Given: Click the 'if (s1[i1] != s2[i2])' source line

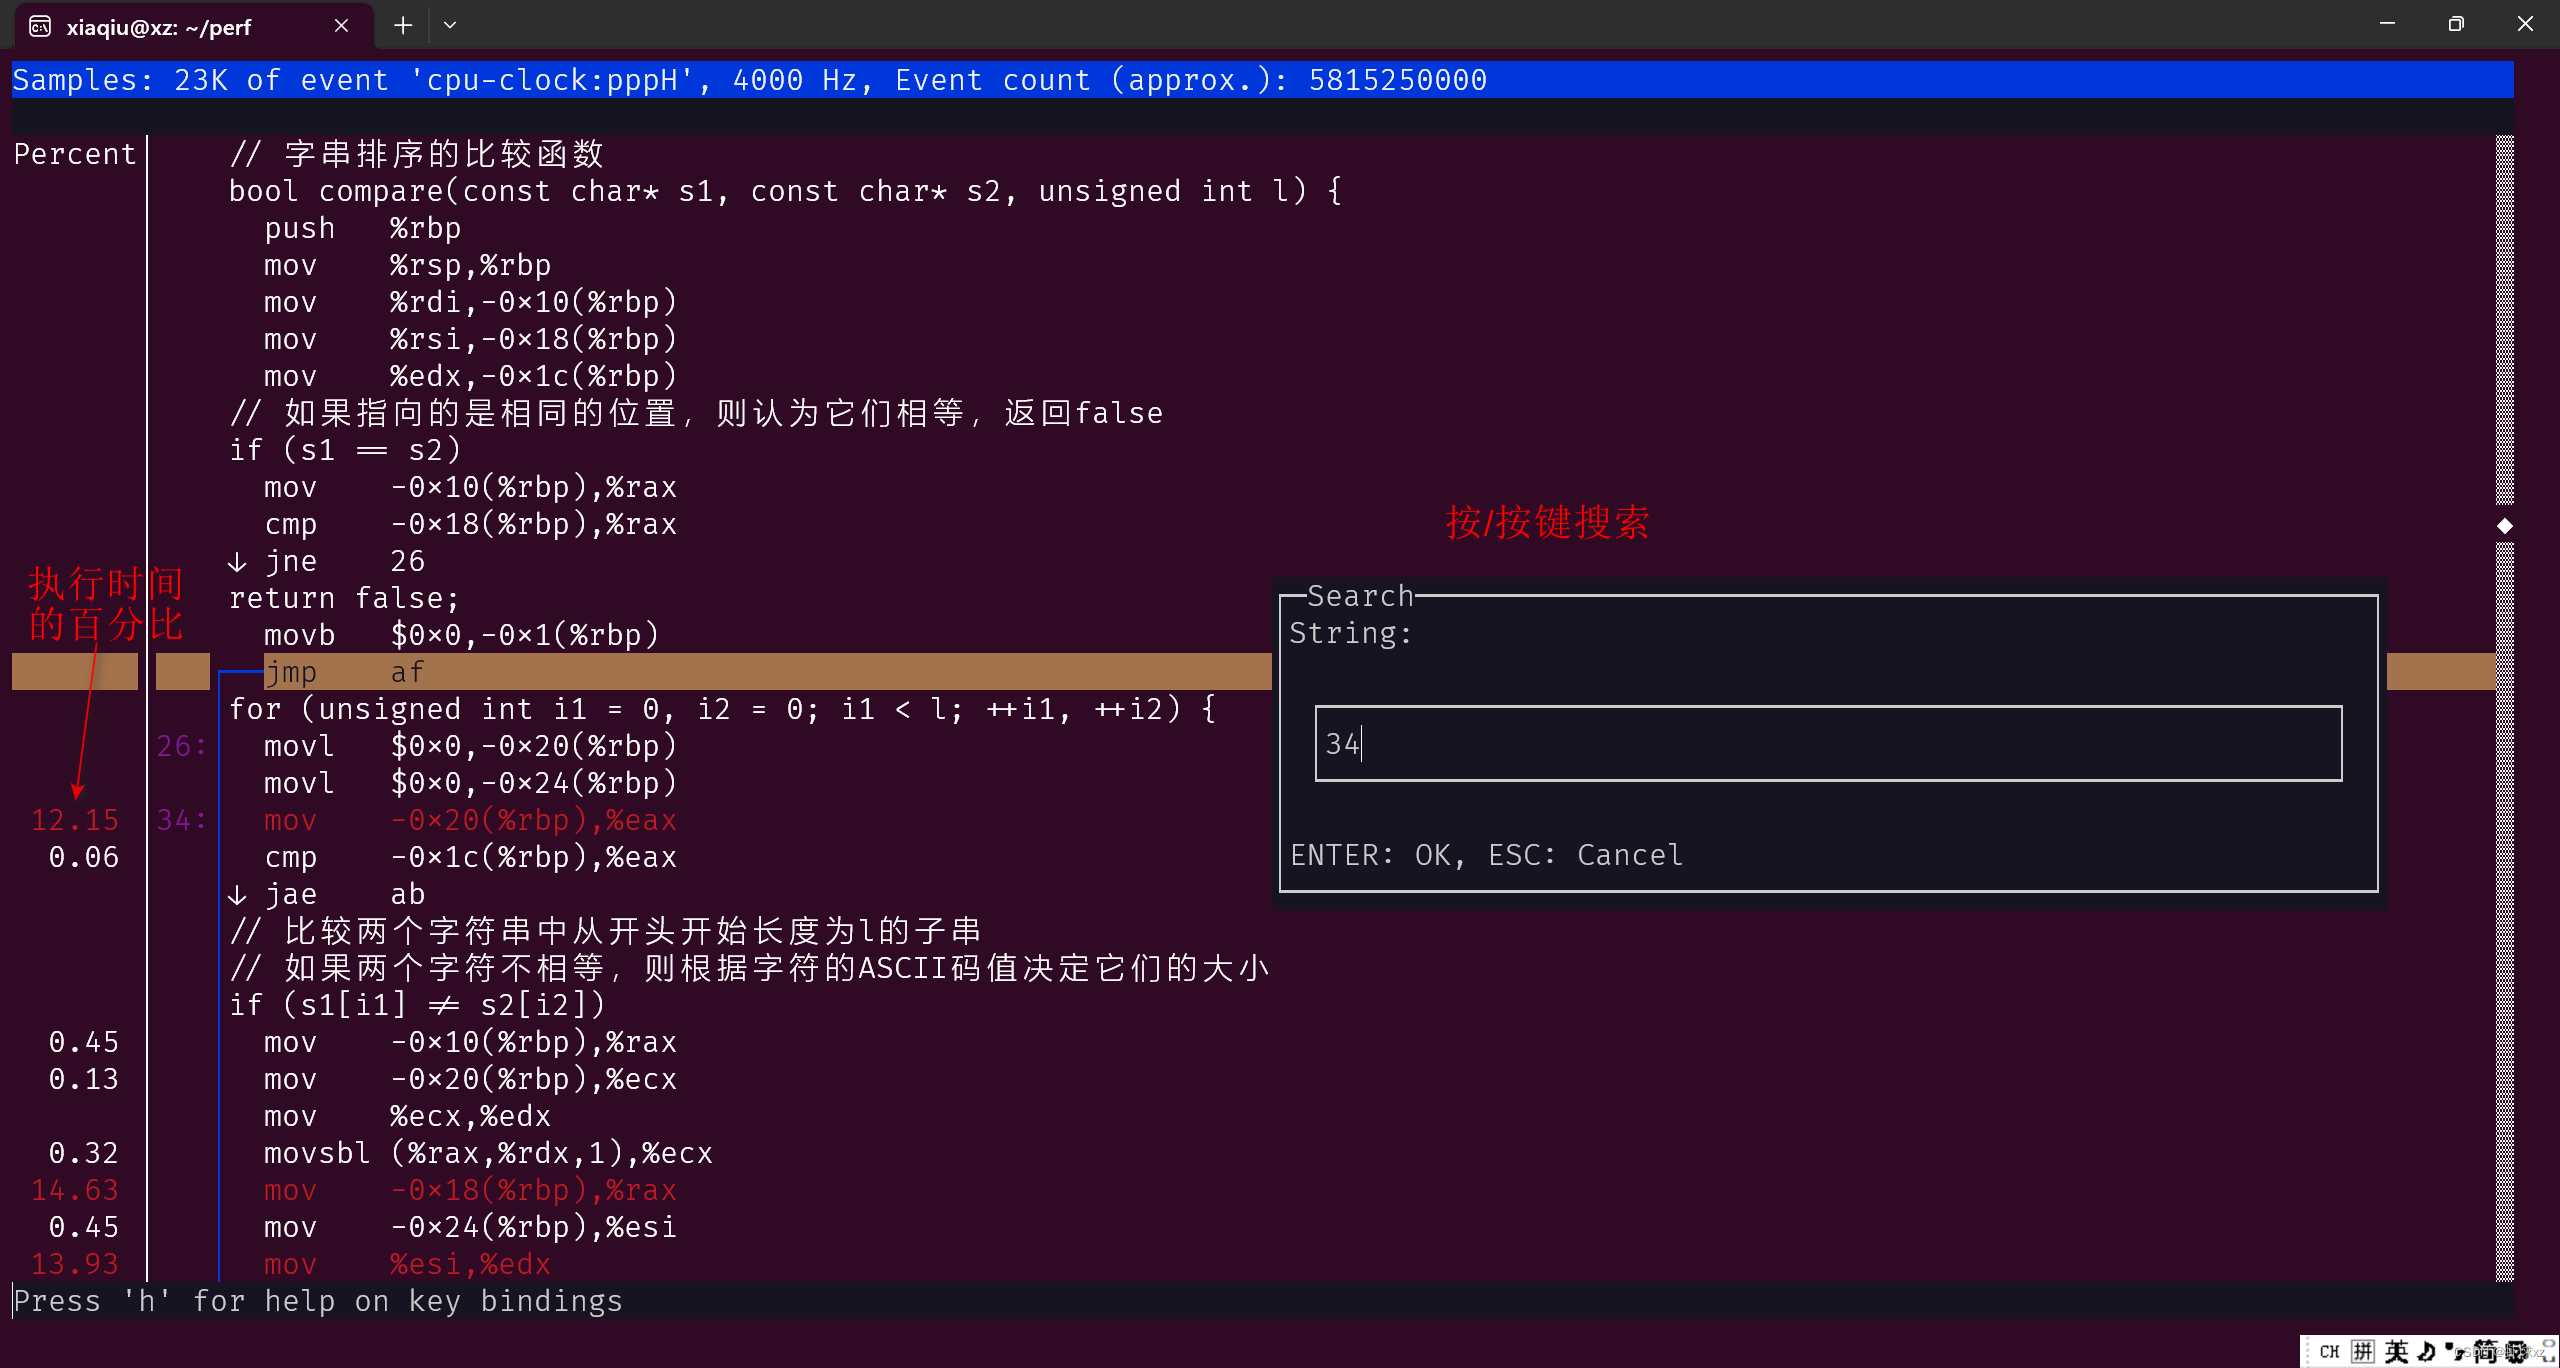Looking at the screenshot, I should (417, 1005).
